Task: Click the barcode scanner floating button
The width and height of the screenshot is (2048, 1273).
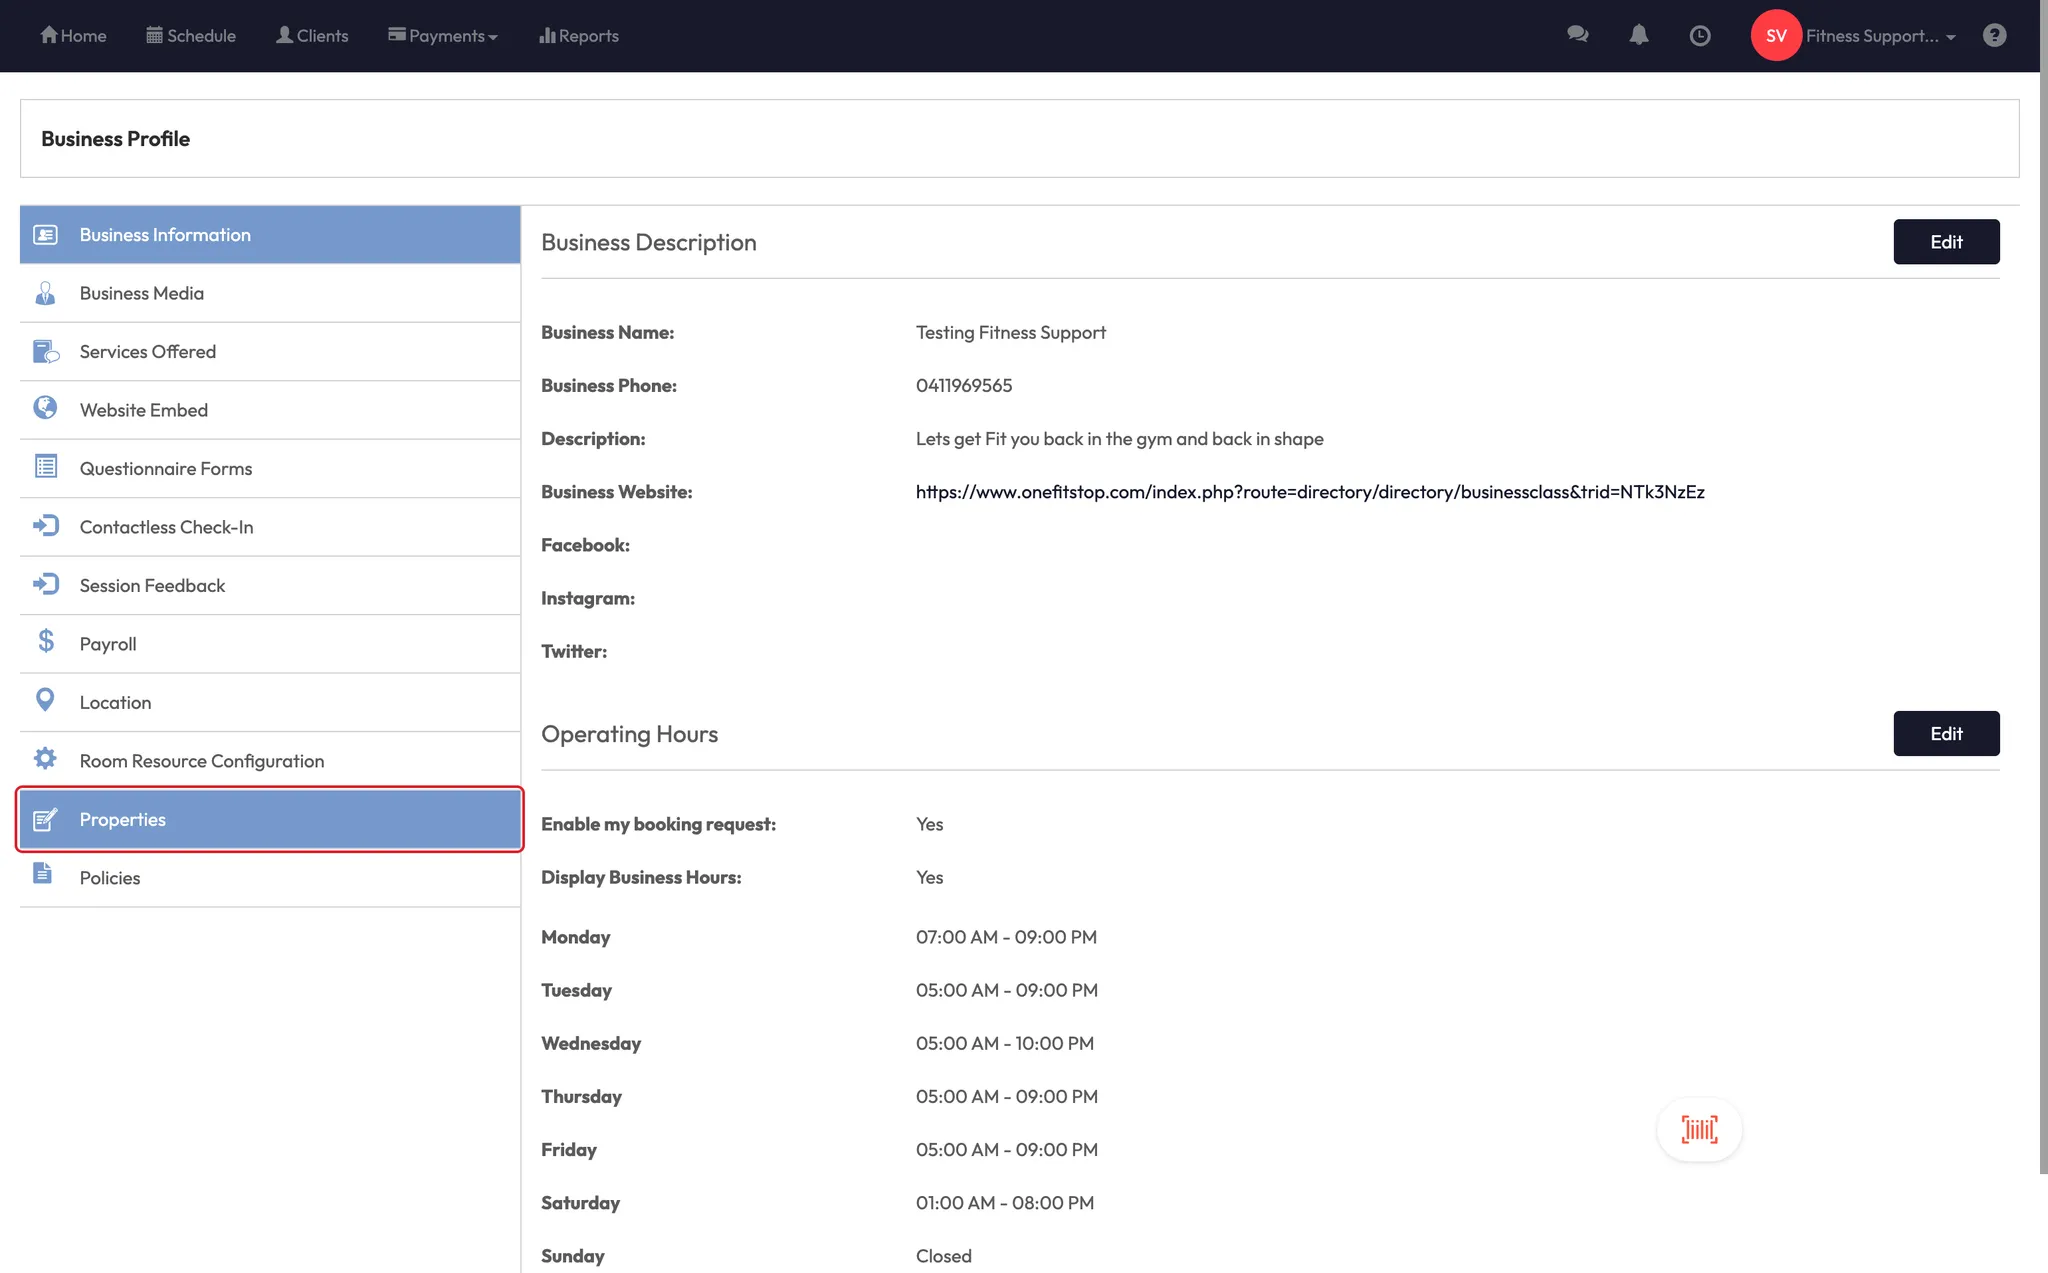Action: (x=1699, y=1130)
